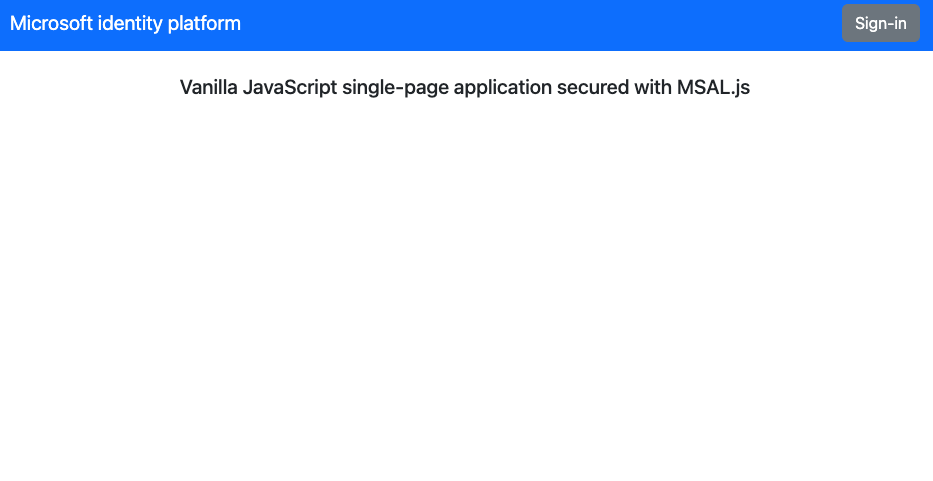Click the MSAL.js application heading text

[x=464, y=87]
